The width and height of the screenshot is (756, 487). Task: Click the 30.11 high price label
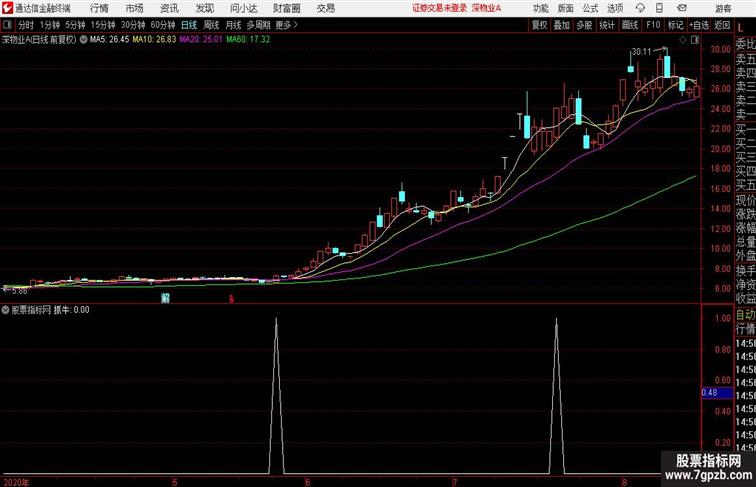point(642,51)
